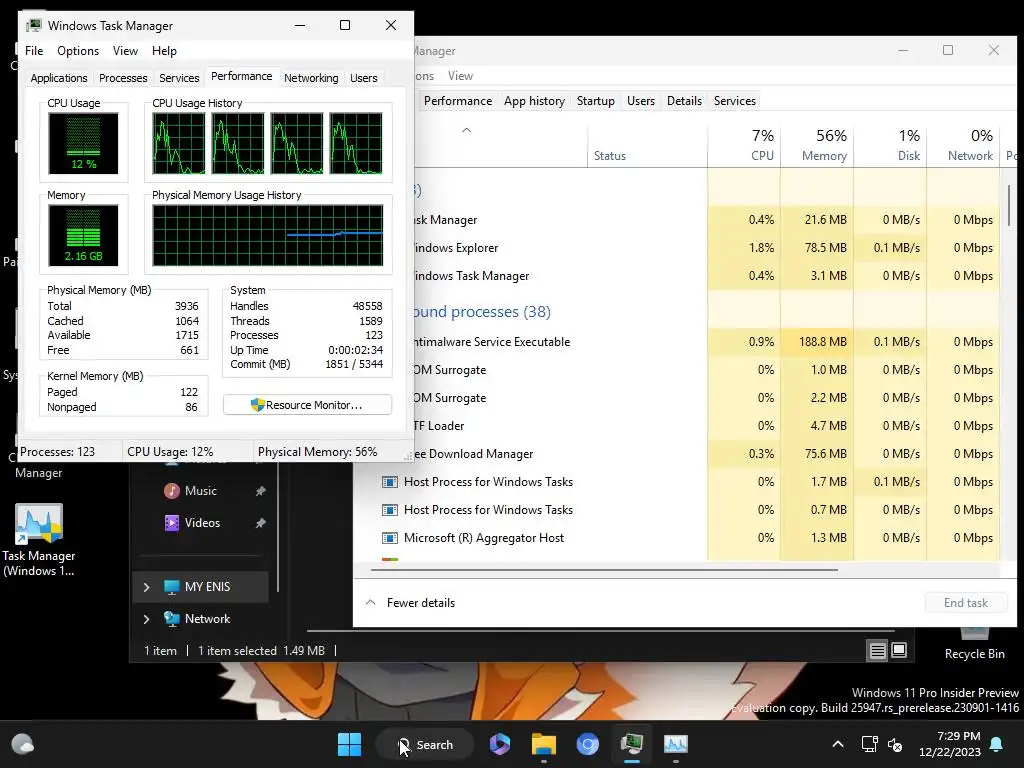Select the new Task Manager graph taskbar icon
1024x768 pixels.
click(675, 744)
